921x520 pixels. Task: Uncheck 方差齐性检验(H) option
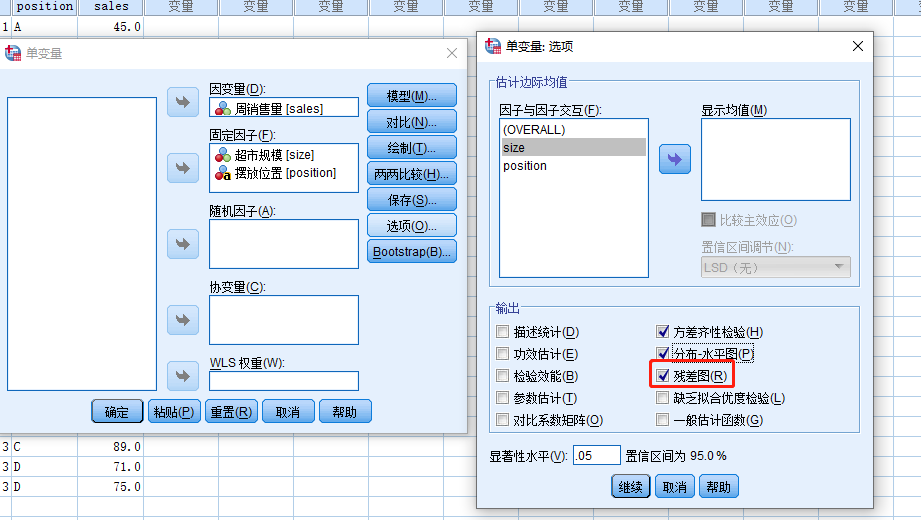(663, 332)
